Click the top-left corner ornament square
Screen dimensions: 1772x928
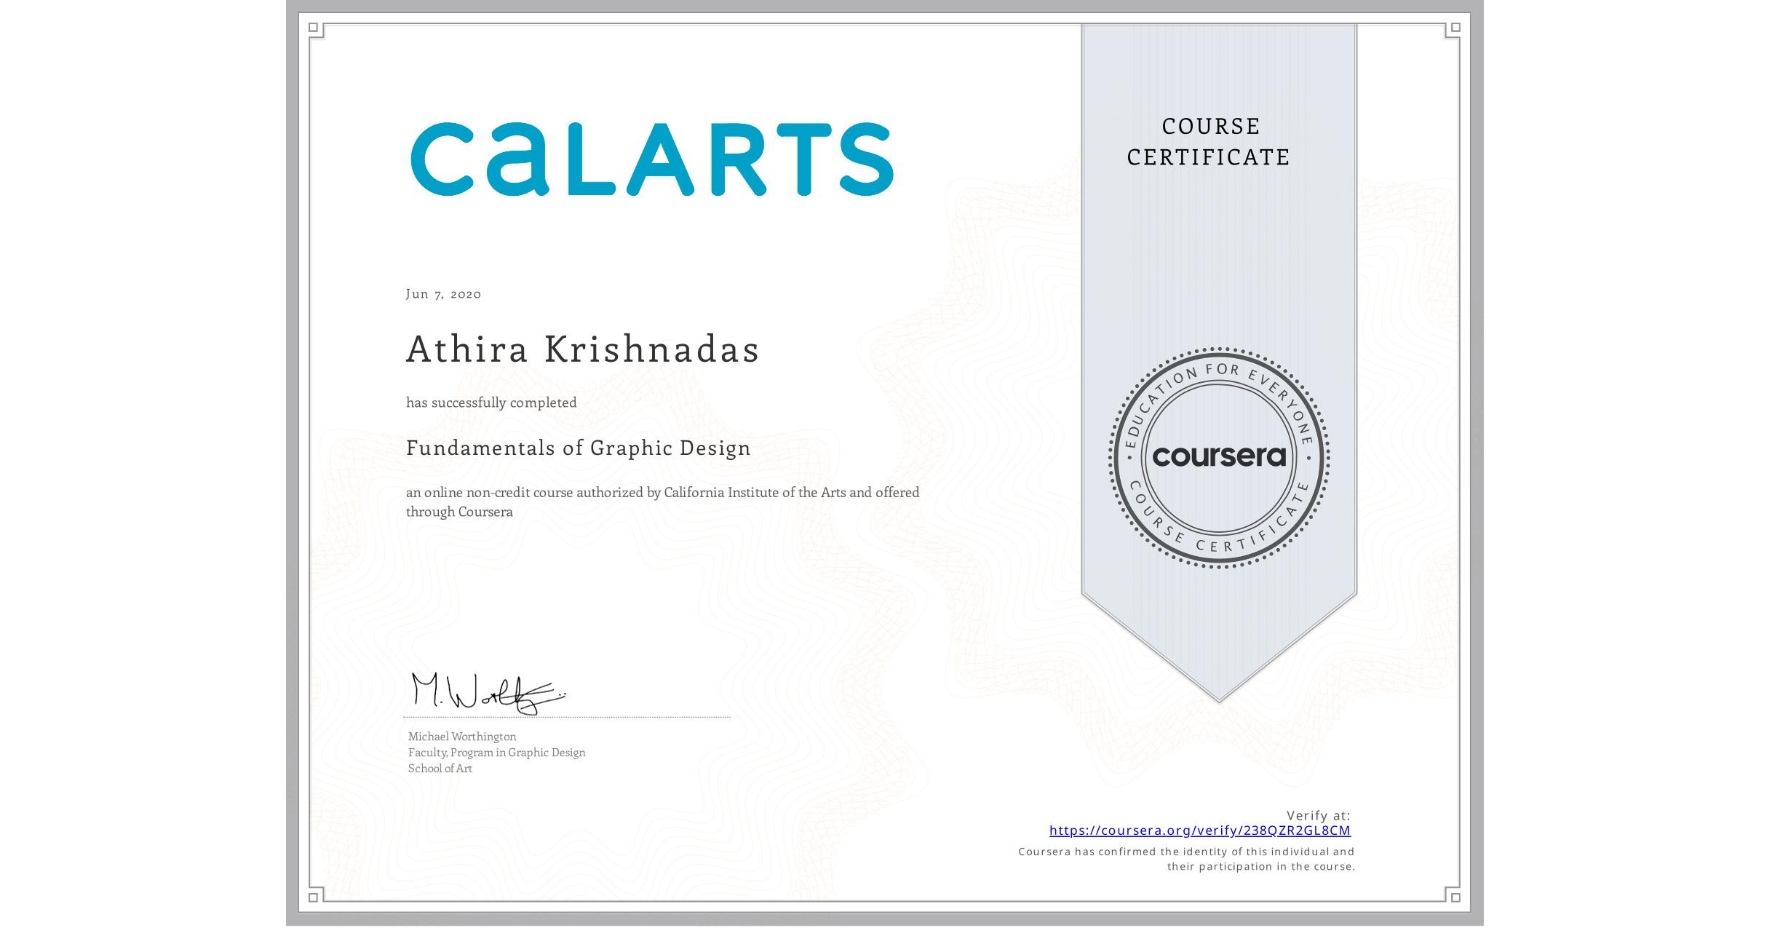point(312,28)
